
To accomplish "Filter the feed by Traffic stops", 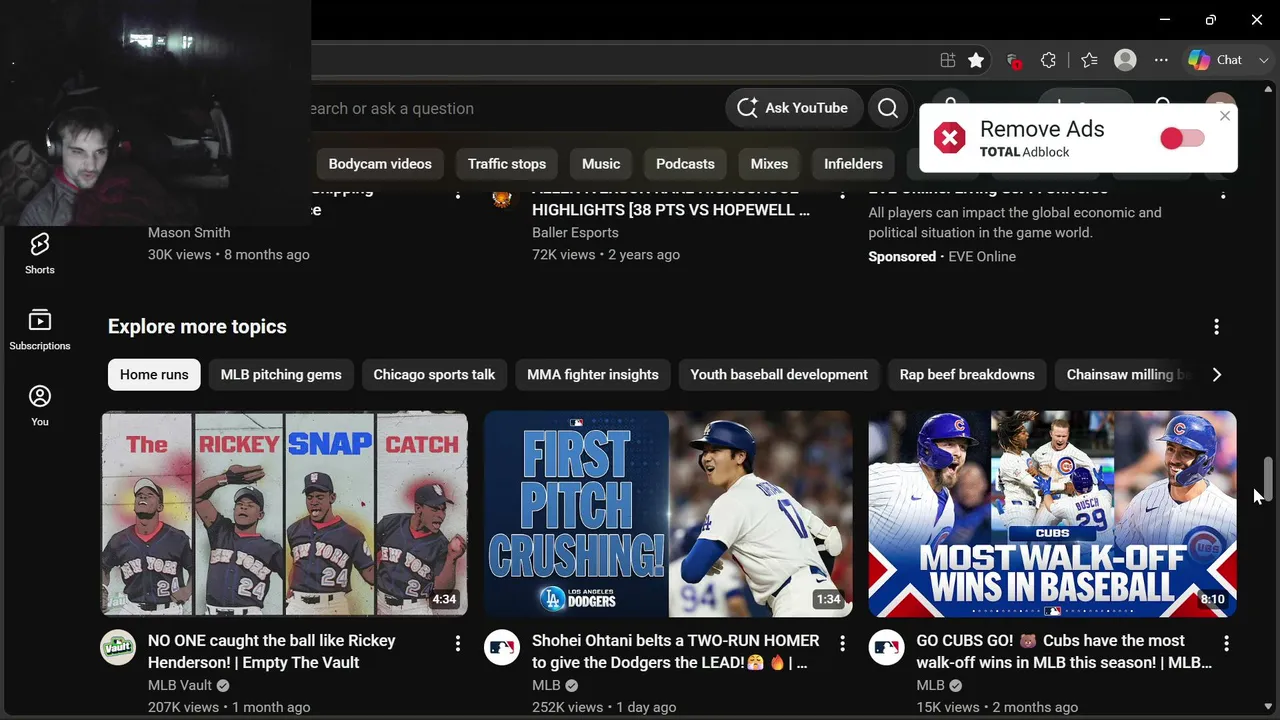I will 507,164.
